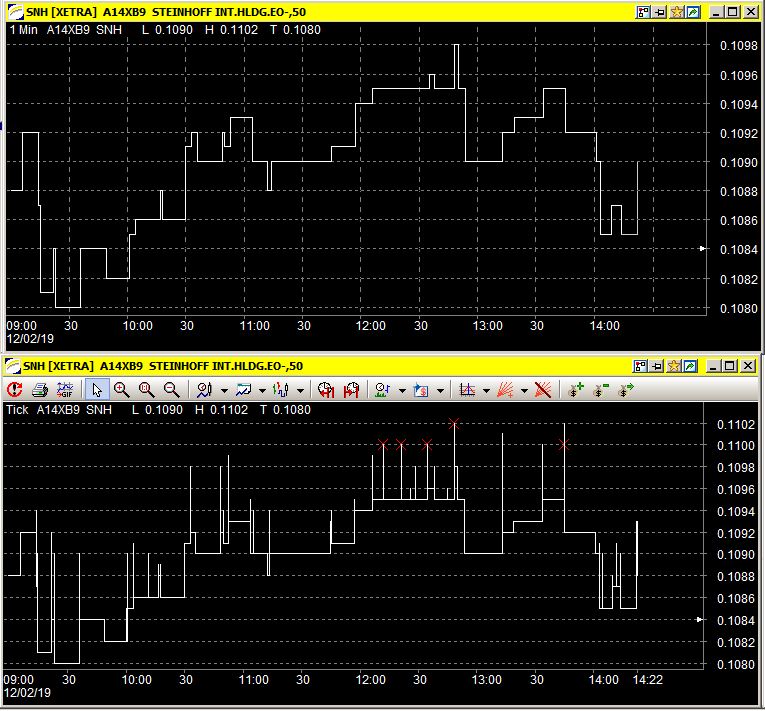The height and width of the screenshot is (711, 765).
Task: Click green arrow export icon in 1 Min chart titlebar
Action: (693, 12)
